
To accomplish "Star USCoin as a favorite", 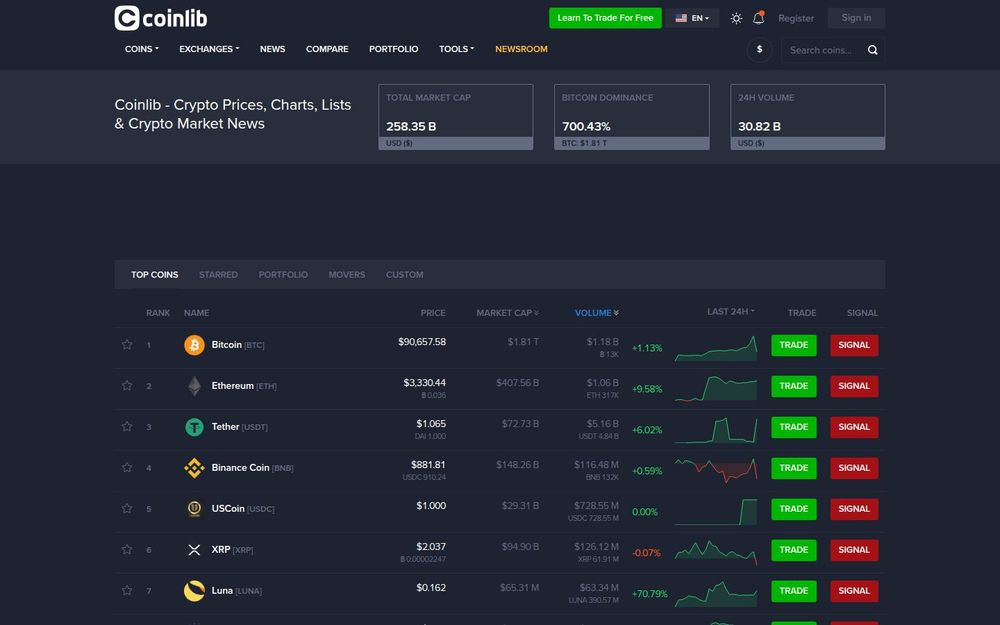I will 127,508.
